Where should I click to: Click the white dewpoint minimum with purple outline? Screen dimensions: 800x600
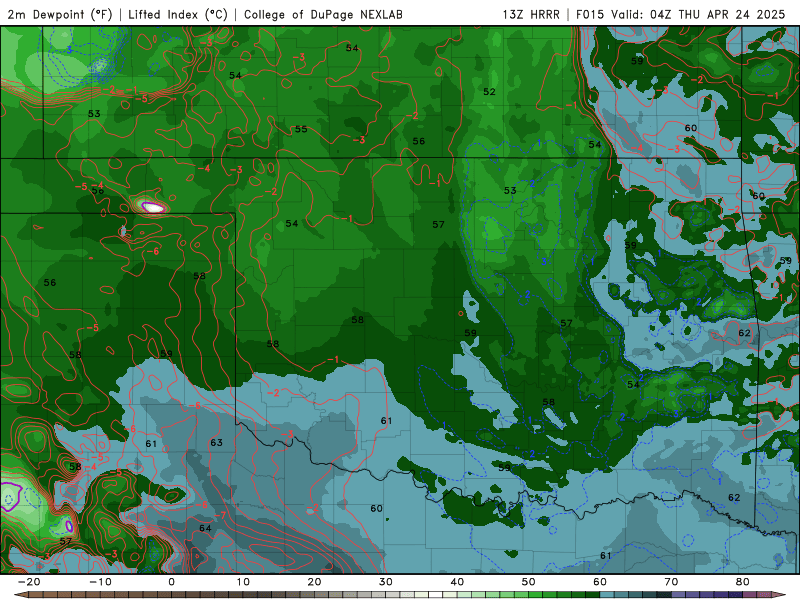pyautogui.click(x=154, y=207)
